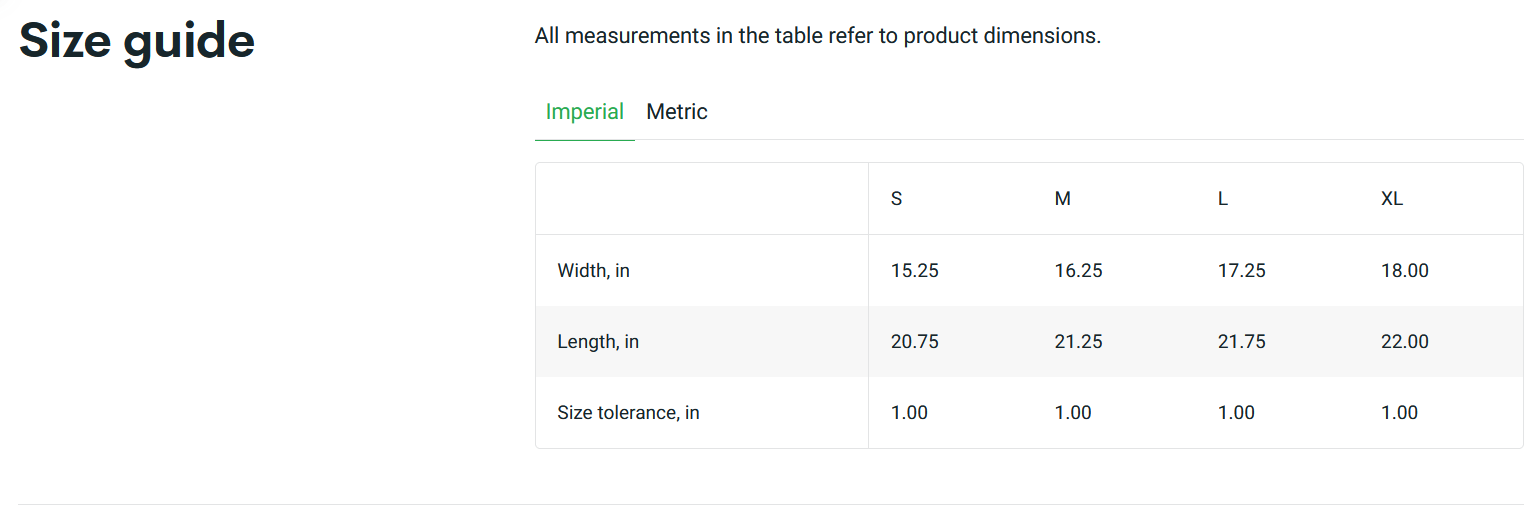
Task: Click the XL column header
Action: [1392, 199]
